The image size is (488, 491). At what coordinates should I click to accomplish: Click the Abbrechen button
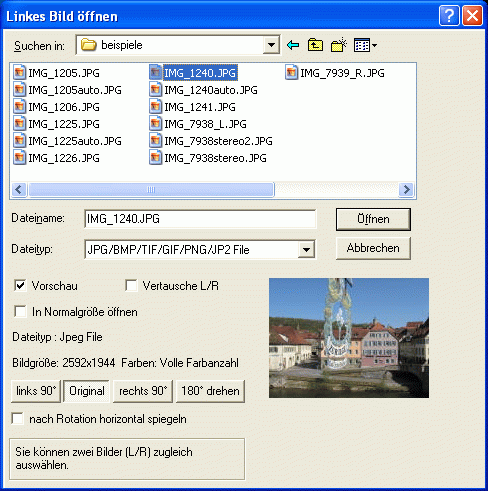click(373, 248)
